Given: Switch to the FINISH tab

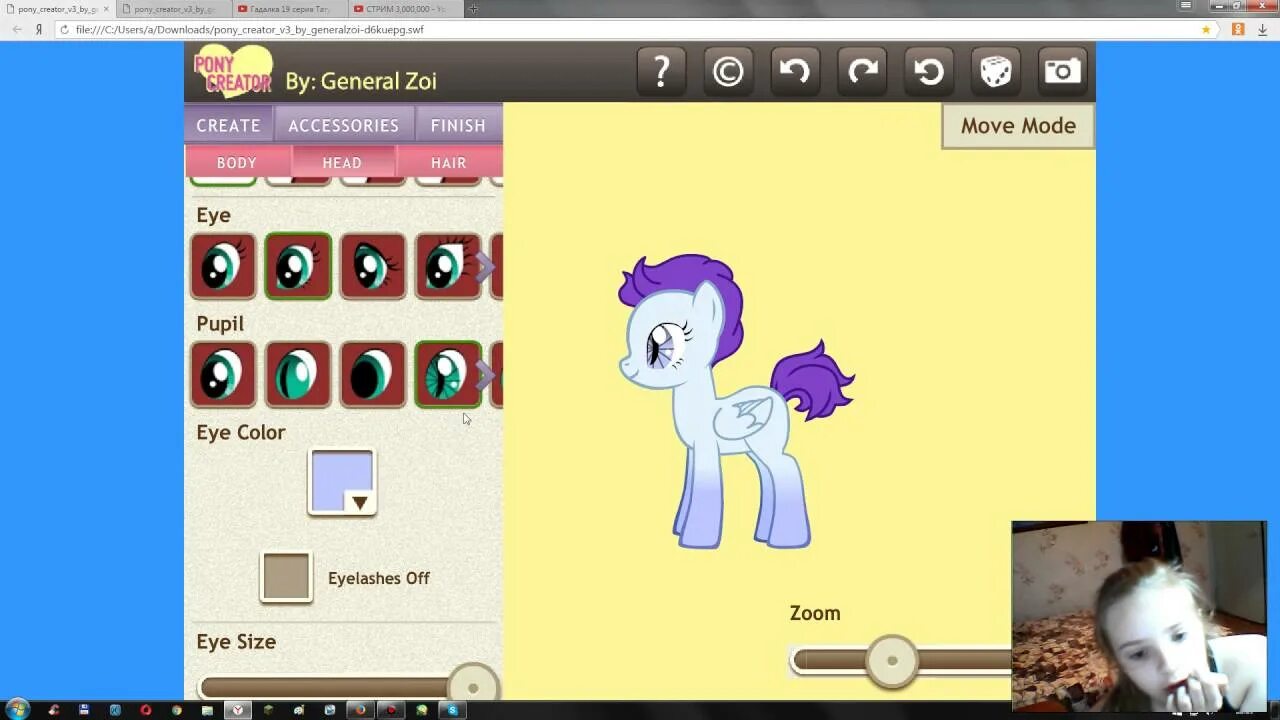Looking at the screenshot, I should (459, 125).
